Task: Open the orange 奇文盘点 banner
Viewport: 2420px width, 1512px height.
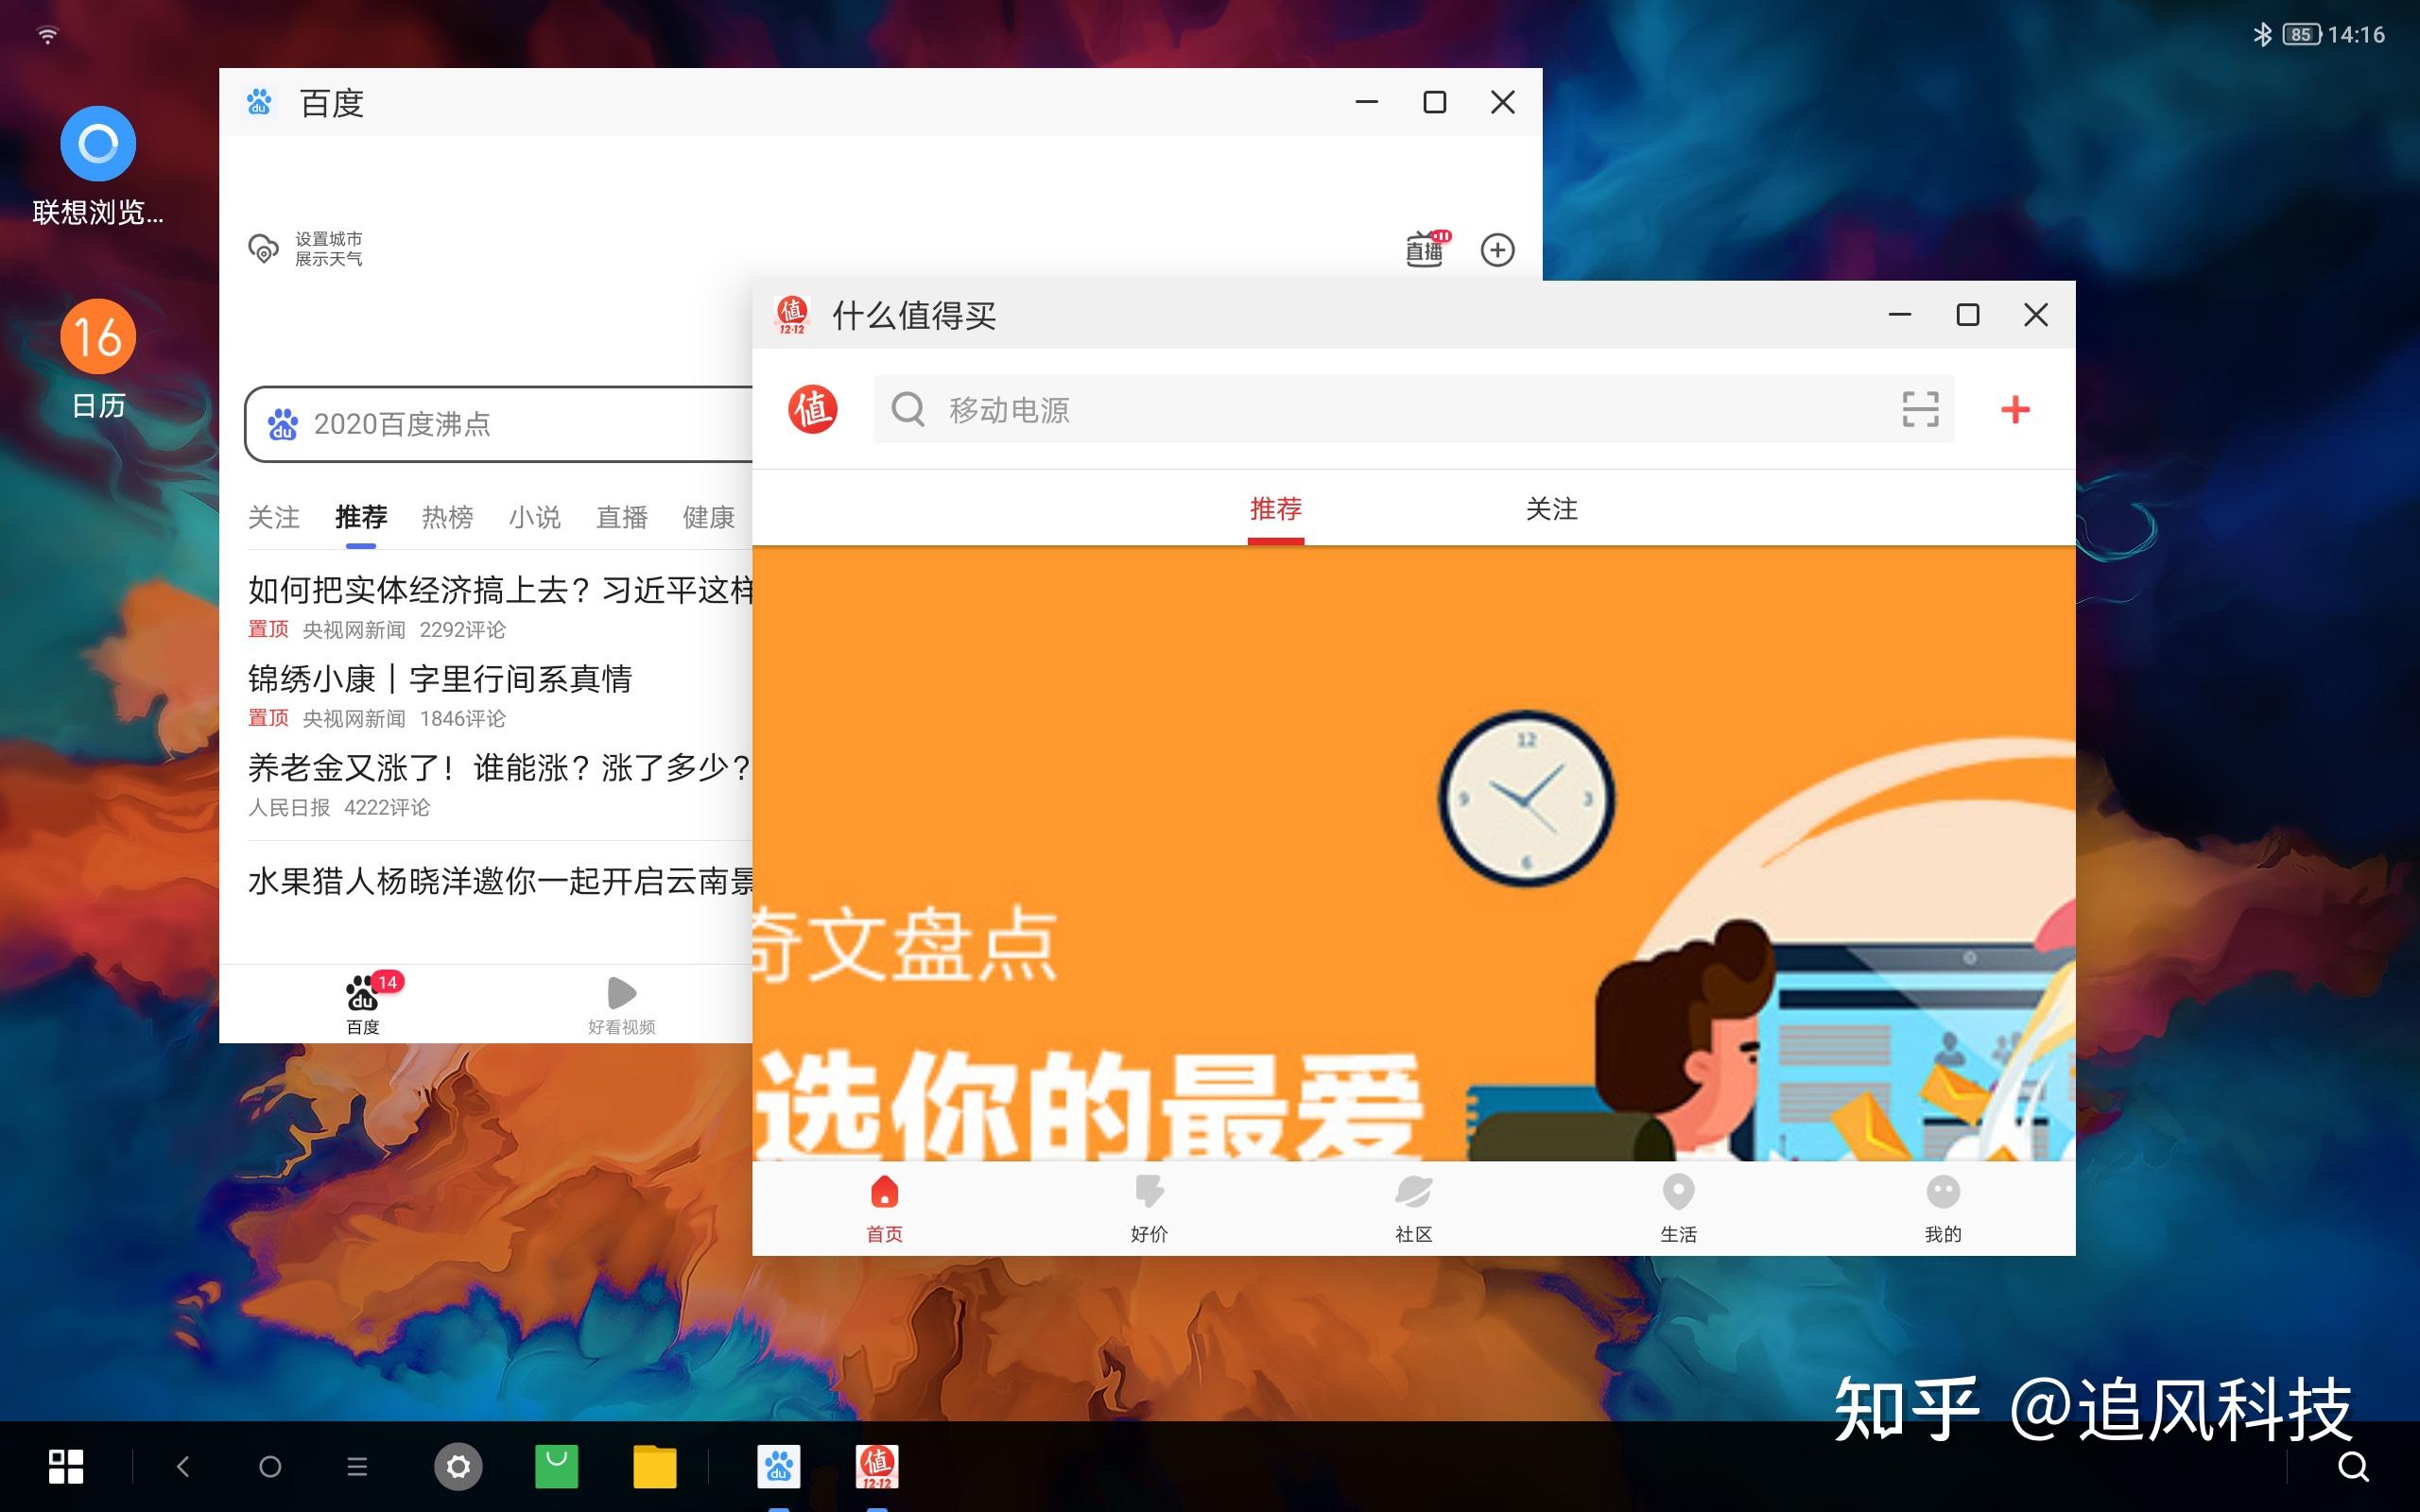Action: pyautogui.click(x=1413, y=853)
